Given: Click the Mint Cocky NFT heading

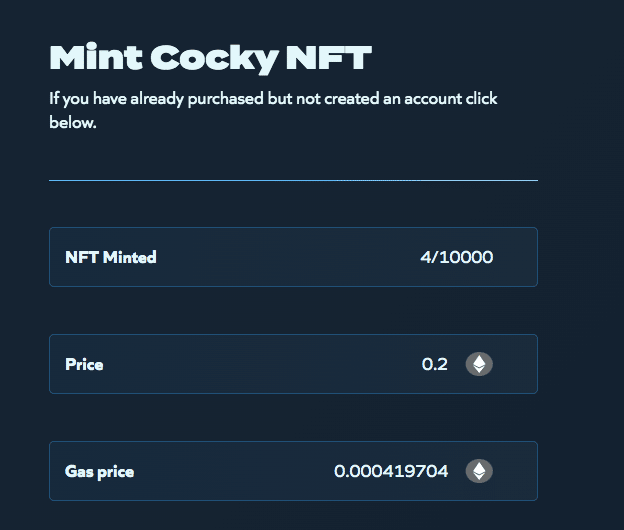Looking at the screenshot, I should [x=211, y=58].
